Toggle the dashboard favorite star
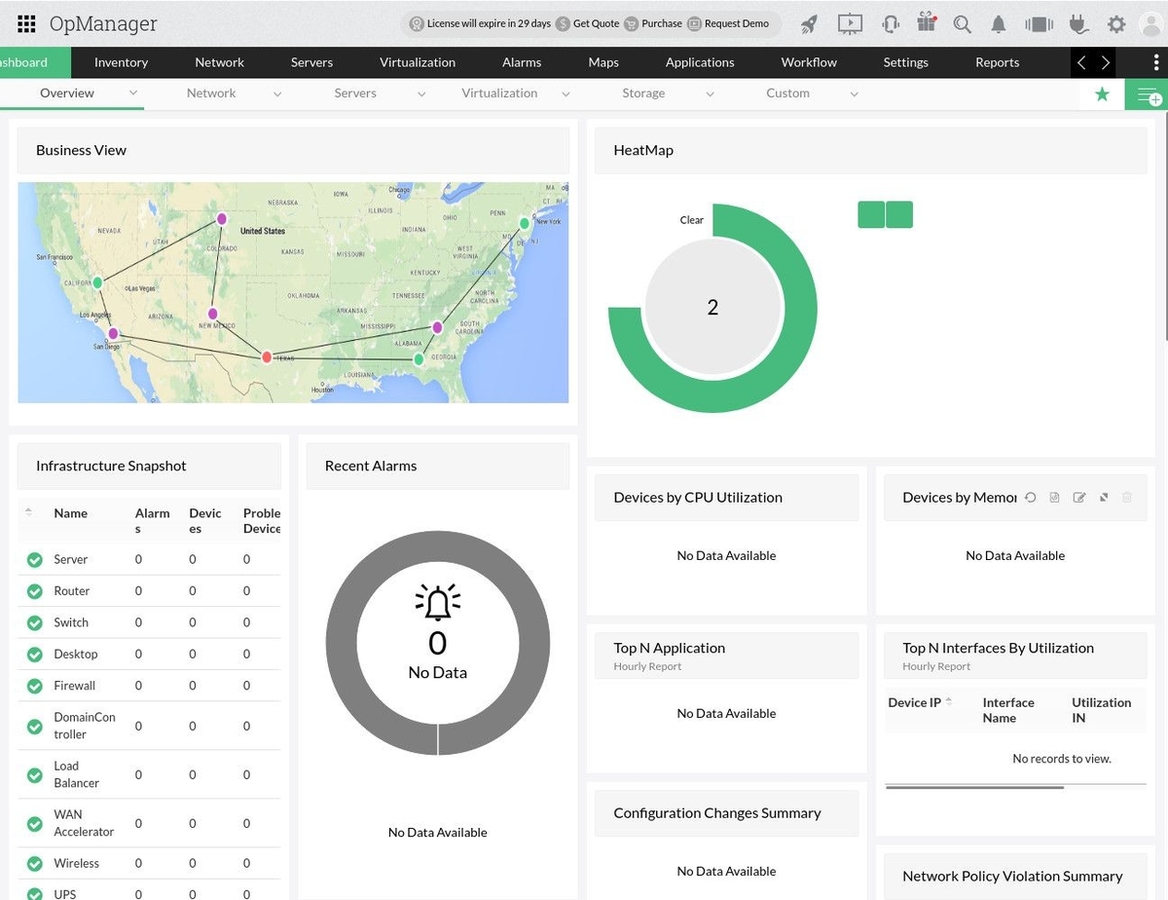The width and height of the screenshot is (1168, 900). click(x=1102, y=93)
